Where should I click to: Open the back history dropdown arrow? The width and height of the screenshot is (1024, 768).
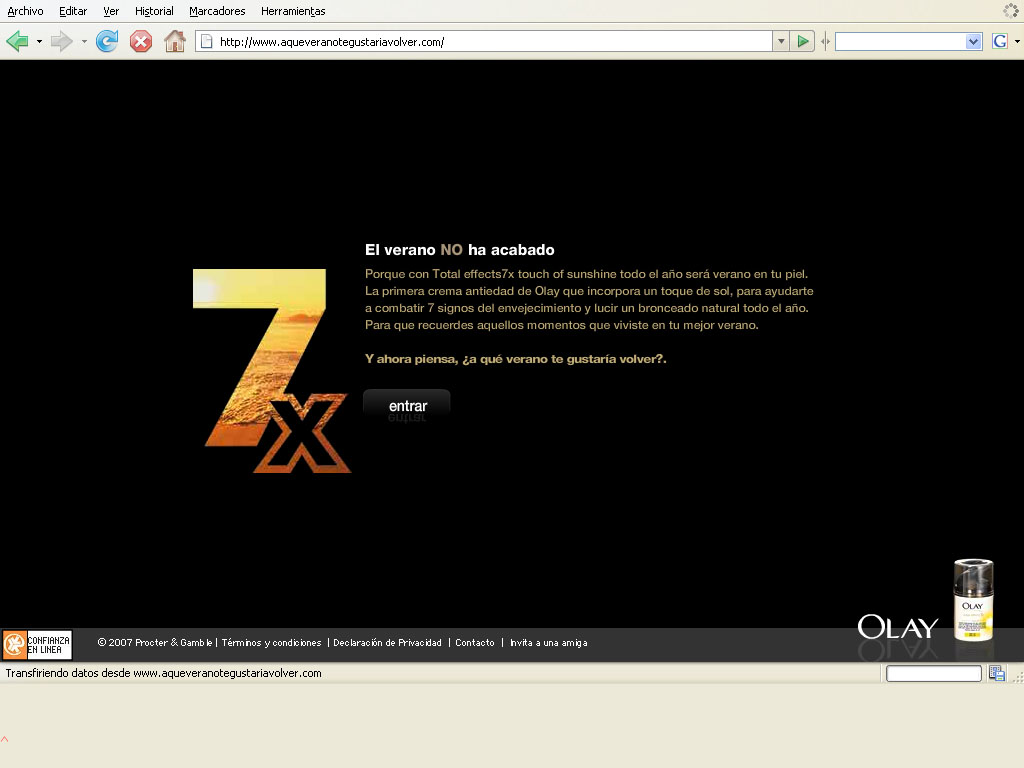pyautogui.click(x=39, y=42)
